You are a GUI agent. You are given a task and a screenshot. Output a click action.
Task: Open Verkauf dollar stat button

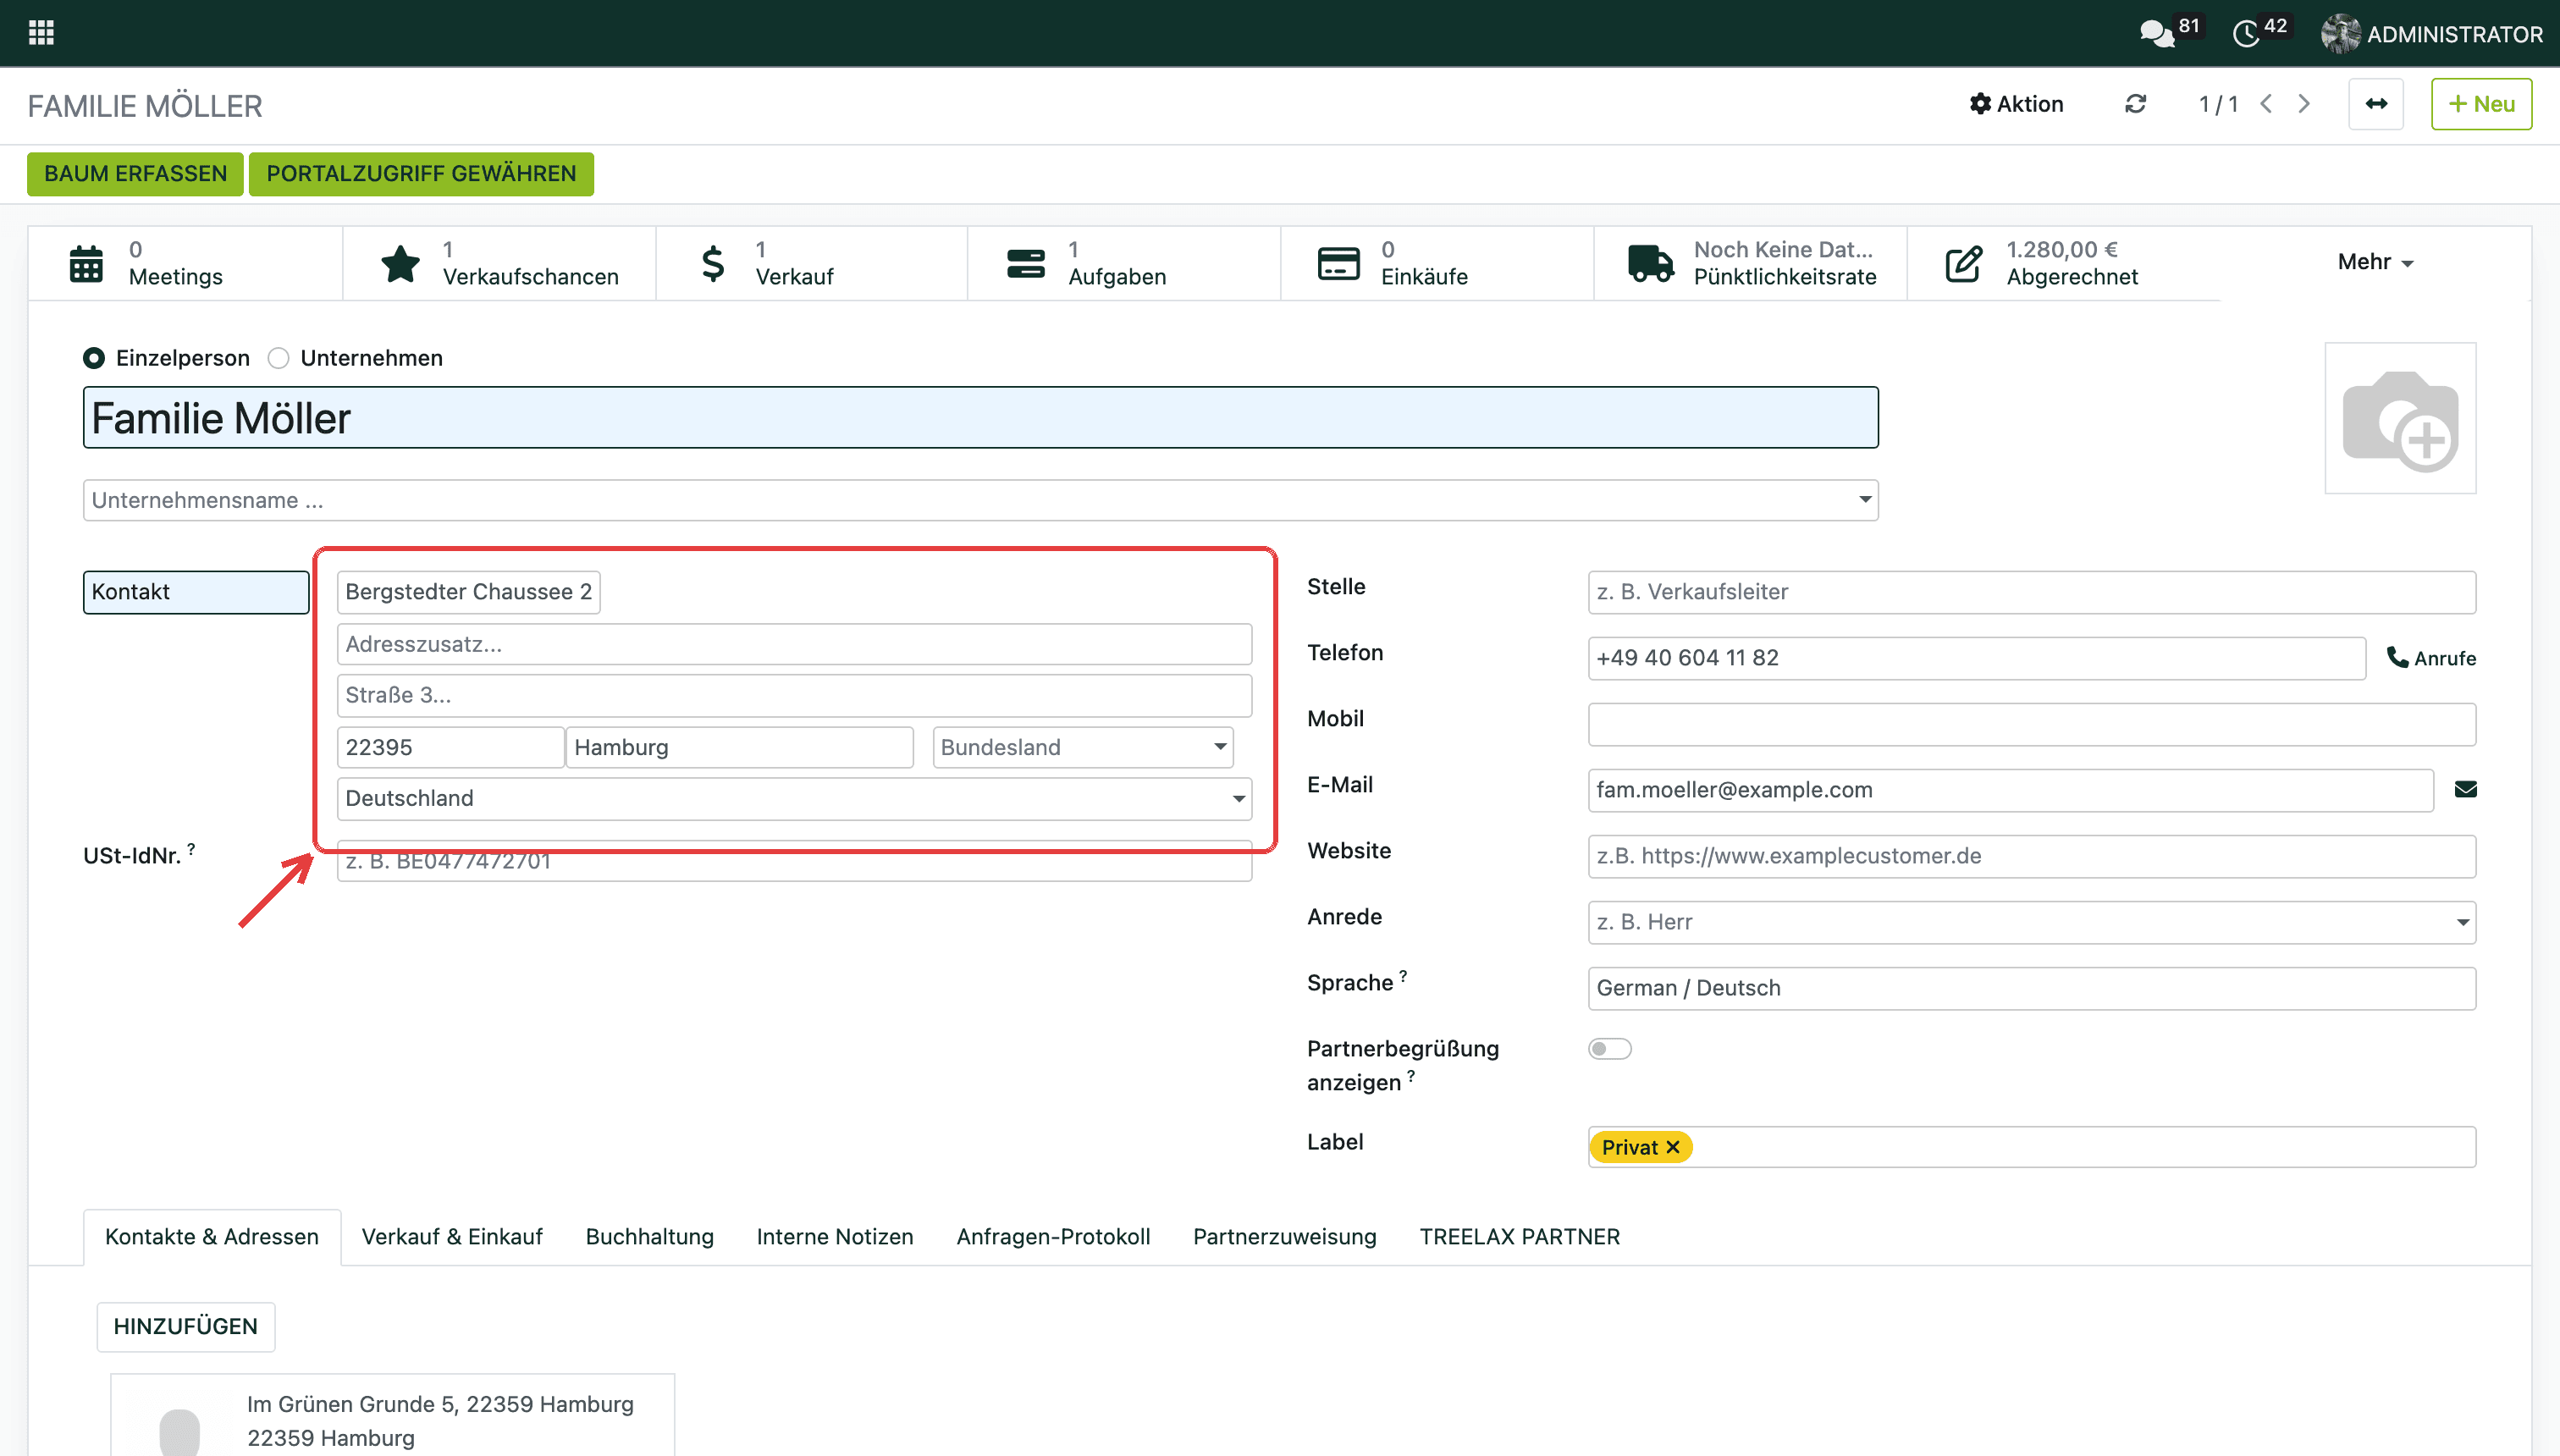812,263
